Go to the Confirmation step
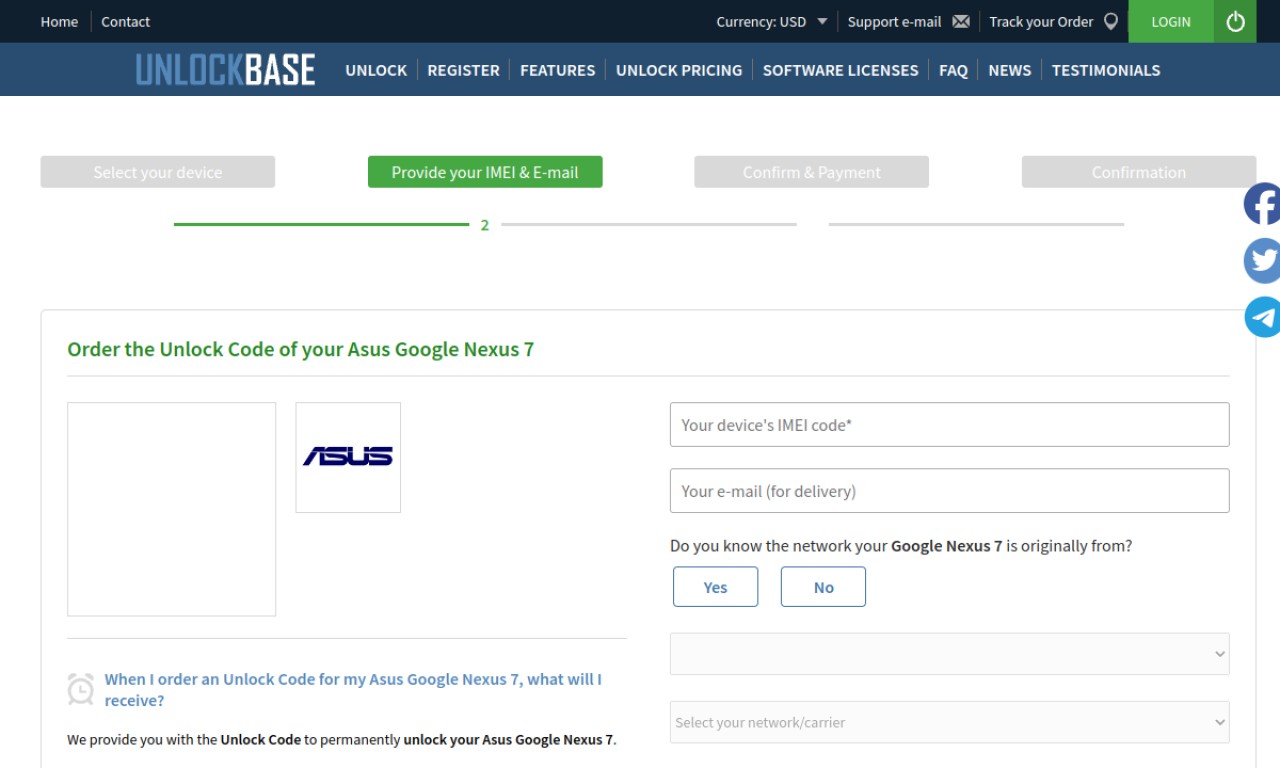The image size is (1280, 768). click(x=1139, y=172)
